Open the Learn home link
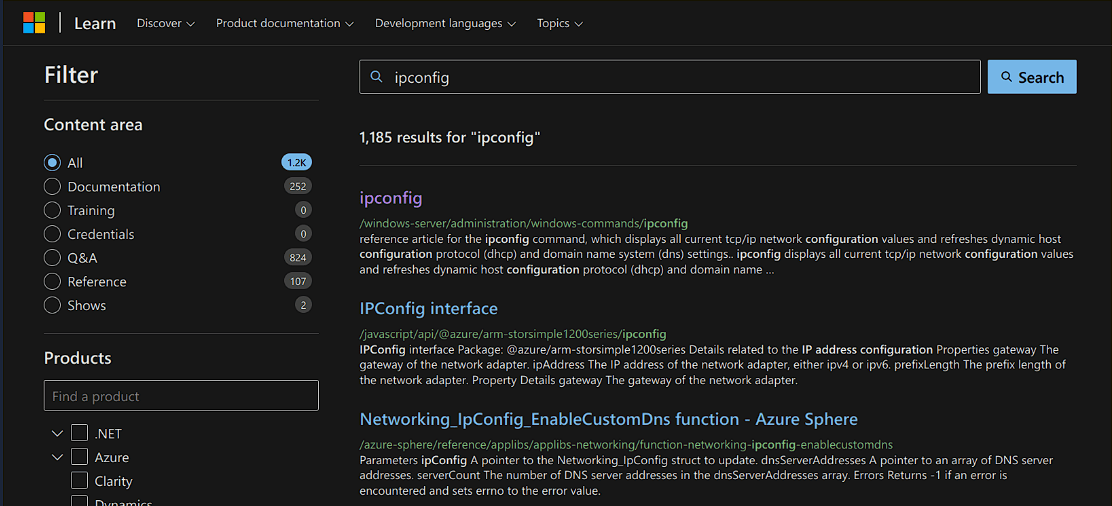 [95, 23]
